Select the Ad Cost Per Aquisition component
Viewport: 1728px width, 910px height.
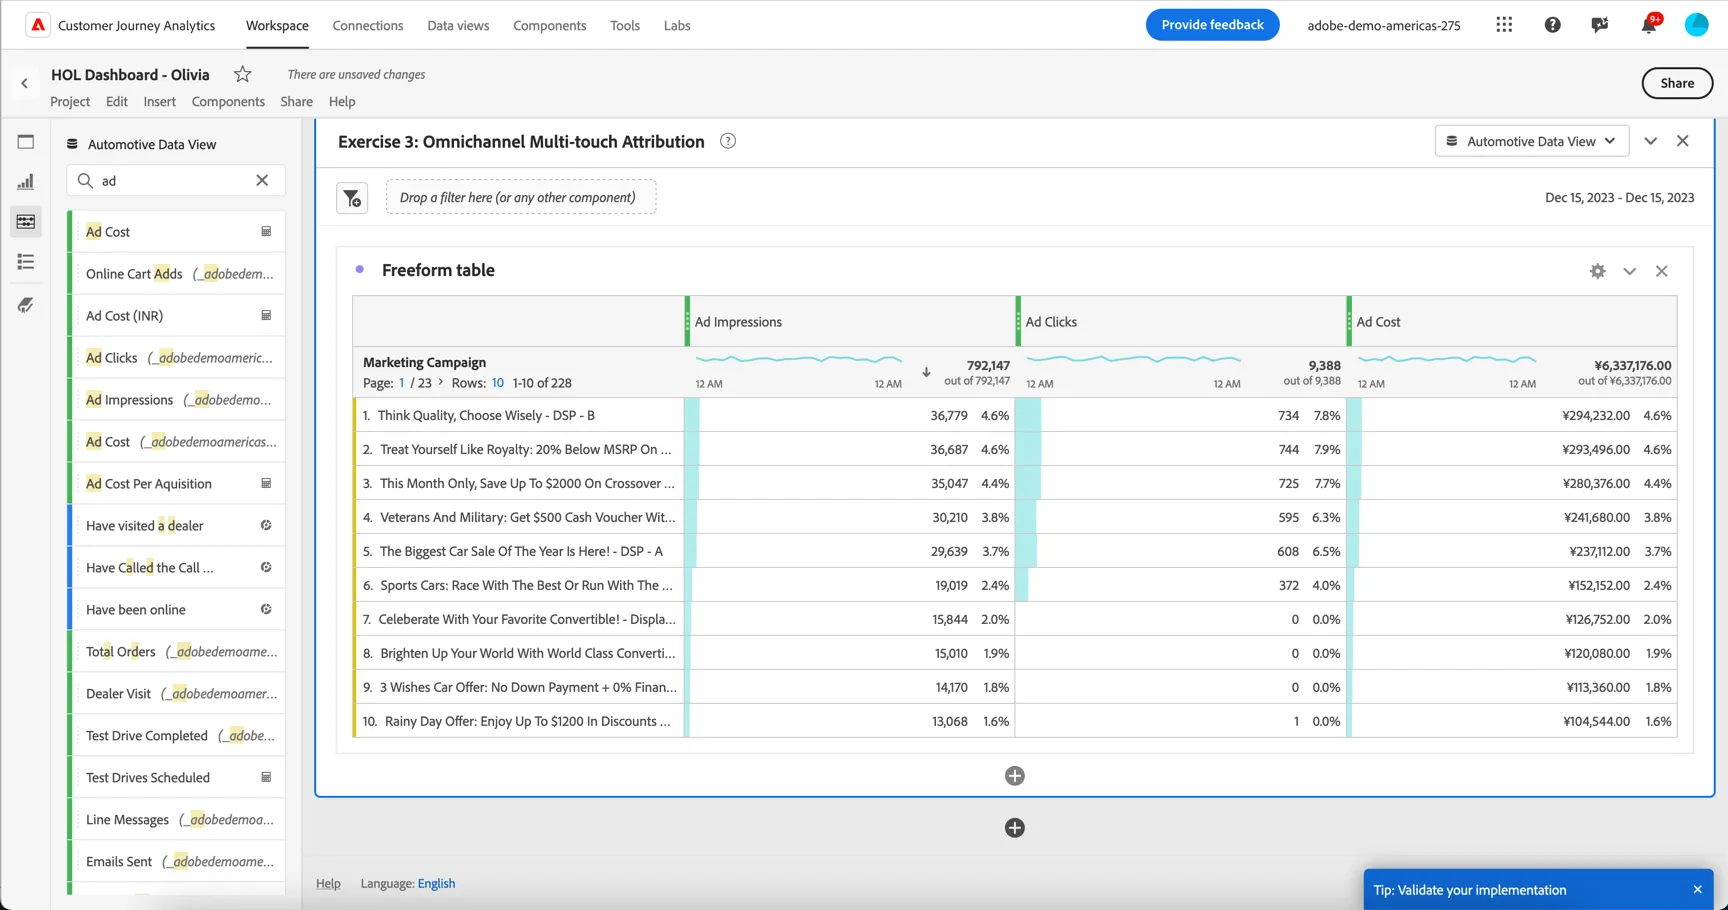click(177, 483)
